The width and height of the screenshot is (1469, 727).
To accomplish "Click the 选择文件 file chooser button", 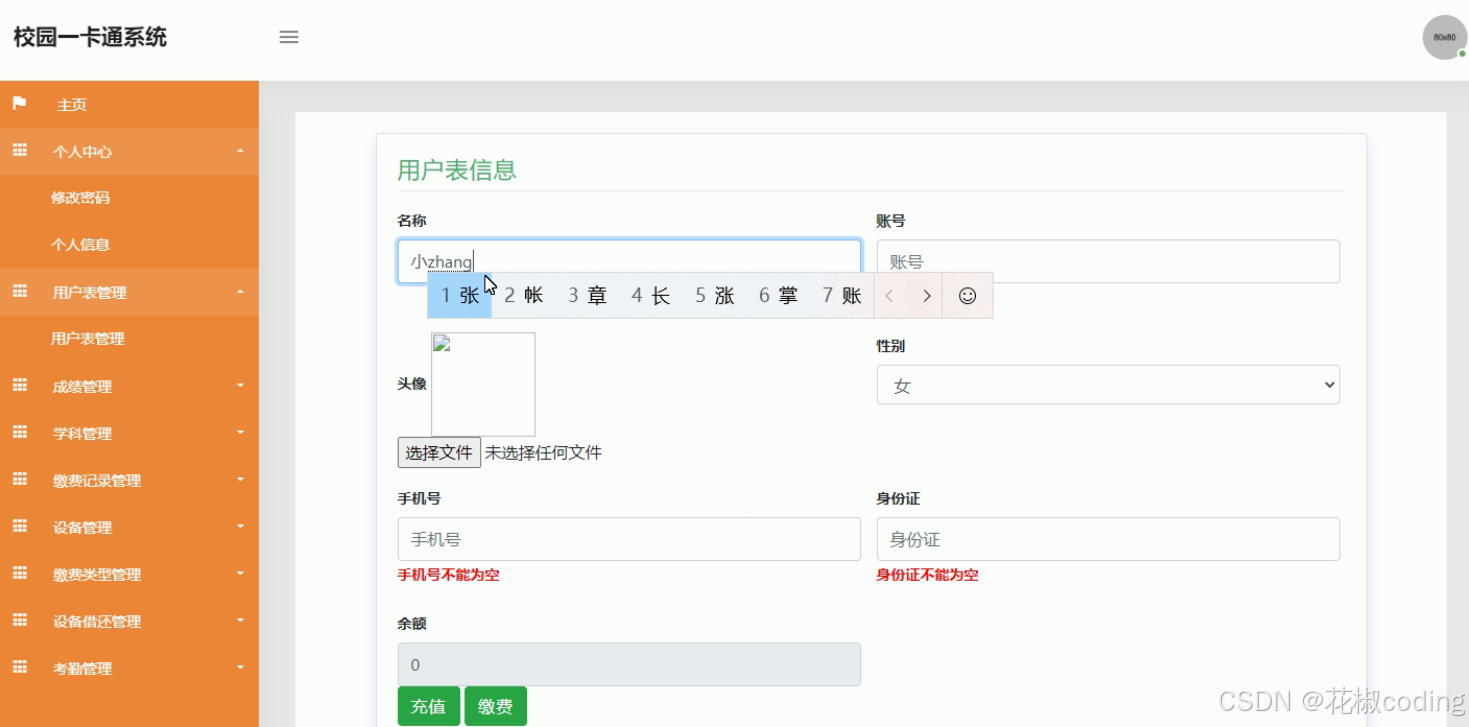I will [438, 452].
